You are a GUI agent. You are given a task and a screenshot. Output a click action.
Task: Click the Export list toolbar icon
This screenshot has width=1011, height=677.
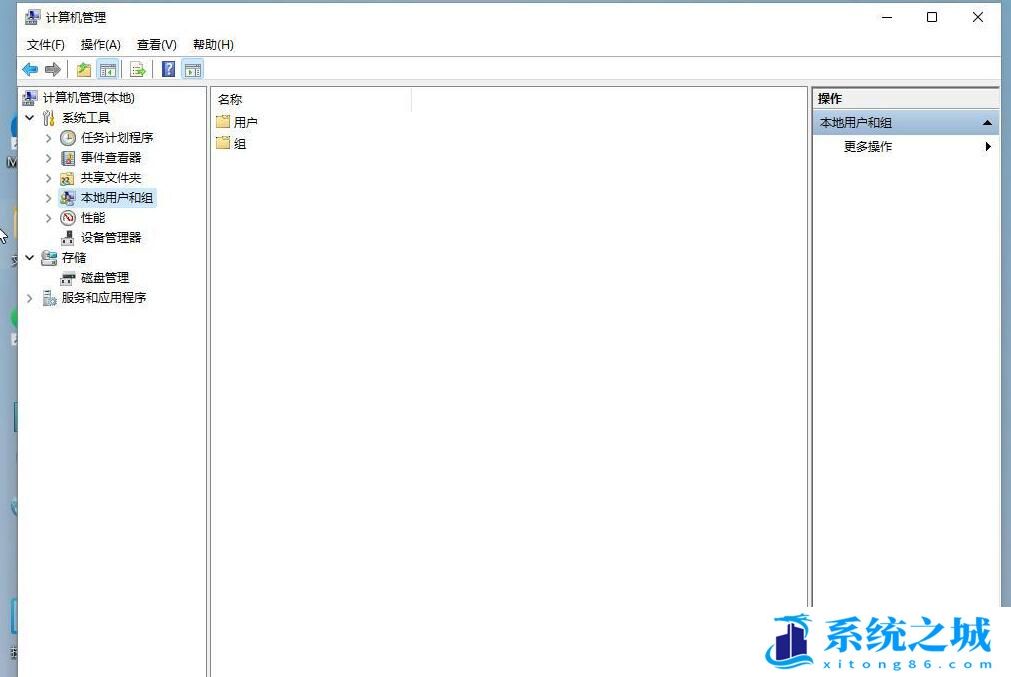(138, 69)
